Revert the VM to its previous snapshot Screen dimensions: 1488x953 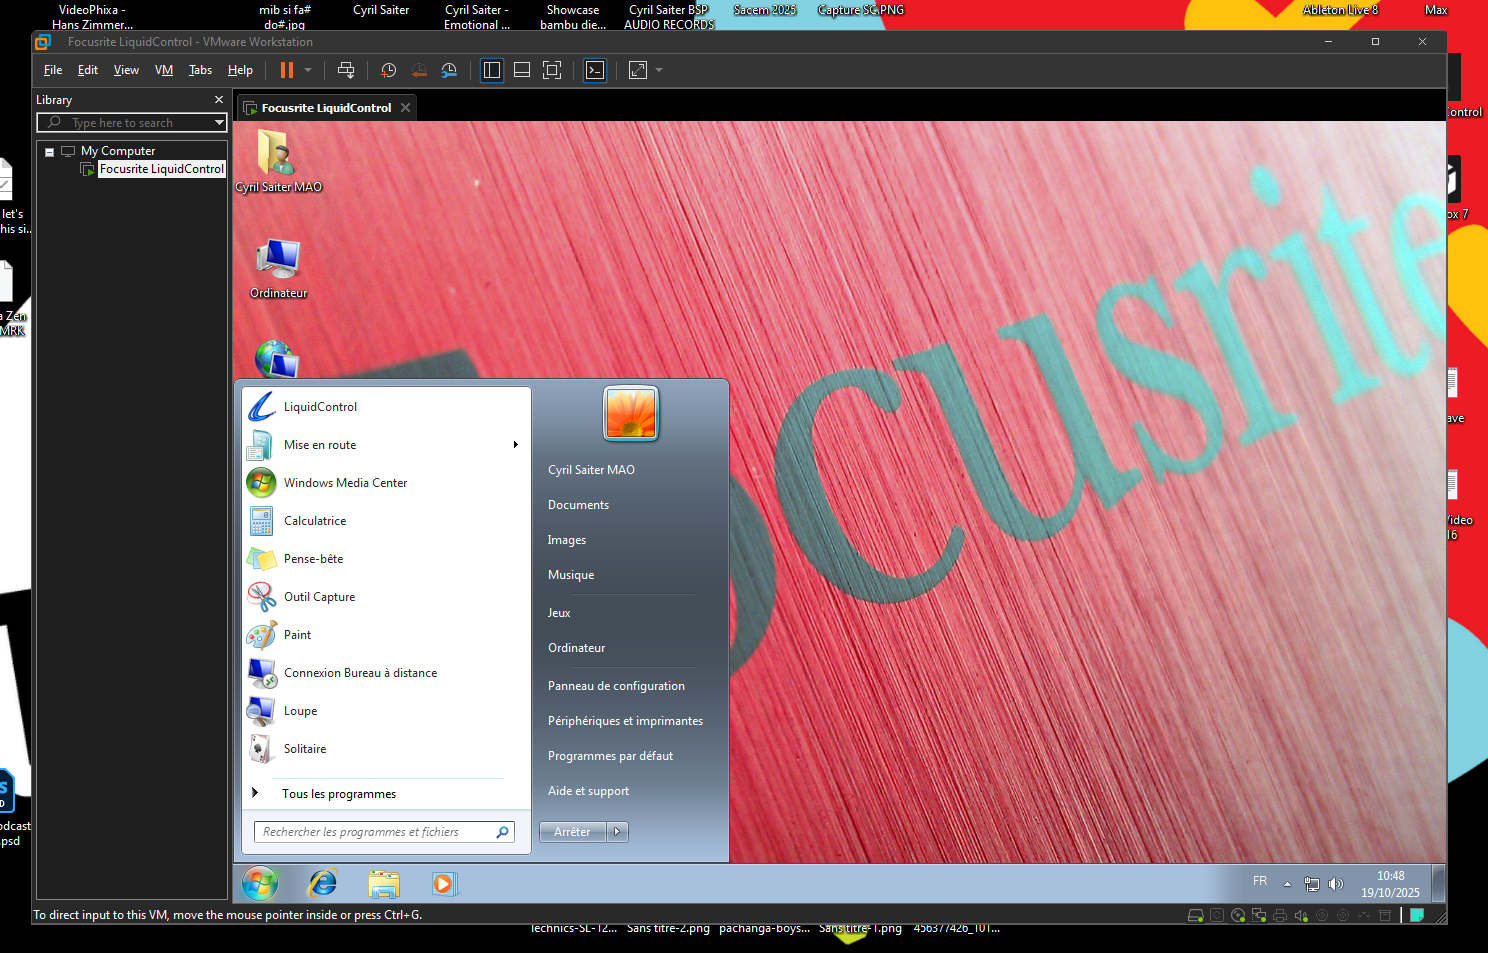pyautogui.click(x=419, y=70)
